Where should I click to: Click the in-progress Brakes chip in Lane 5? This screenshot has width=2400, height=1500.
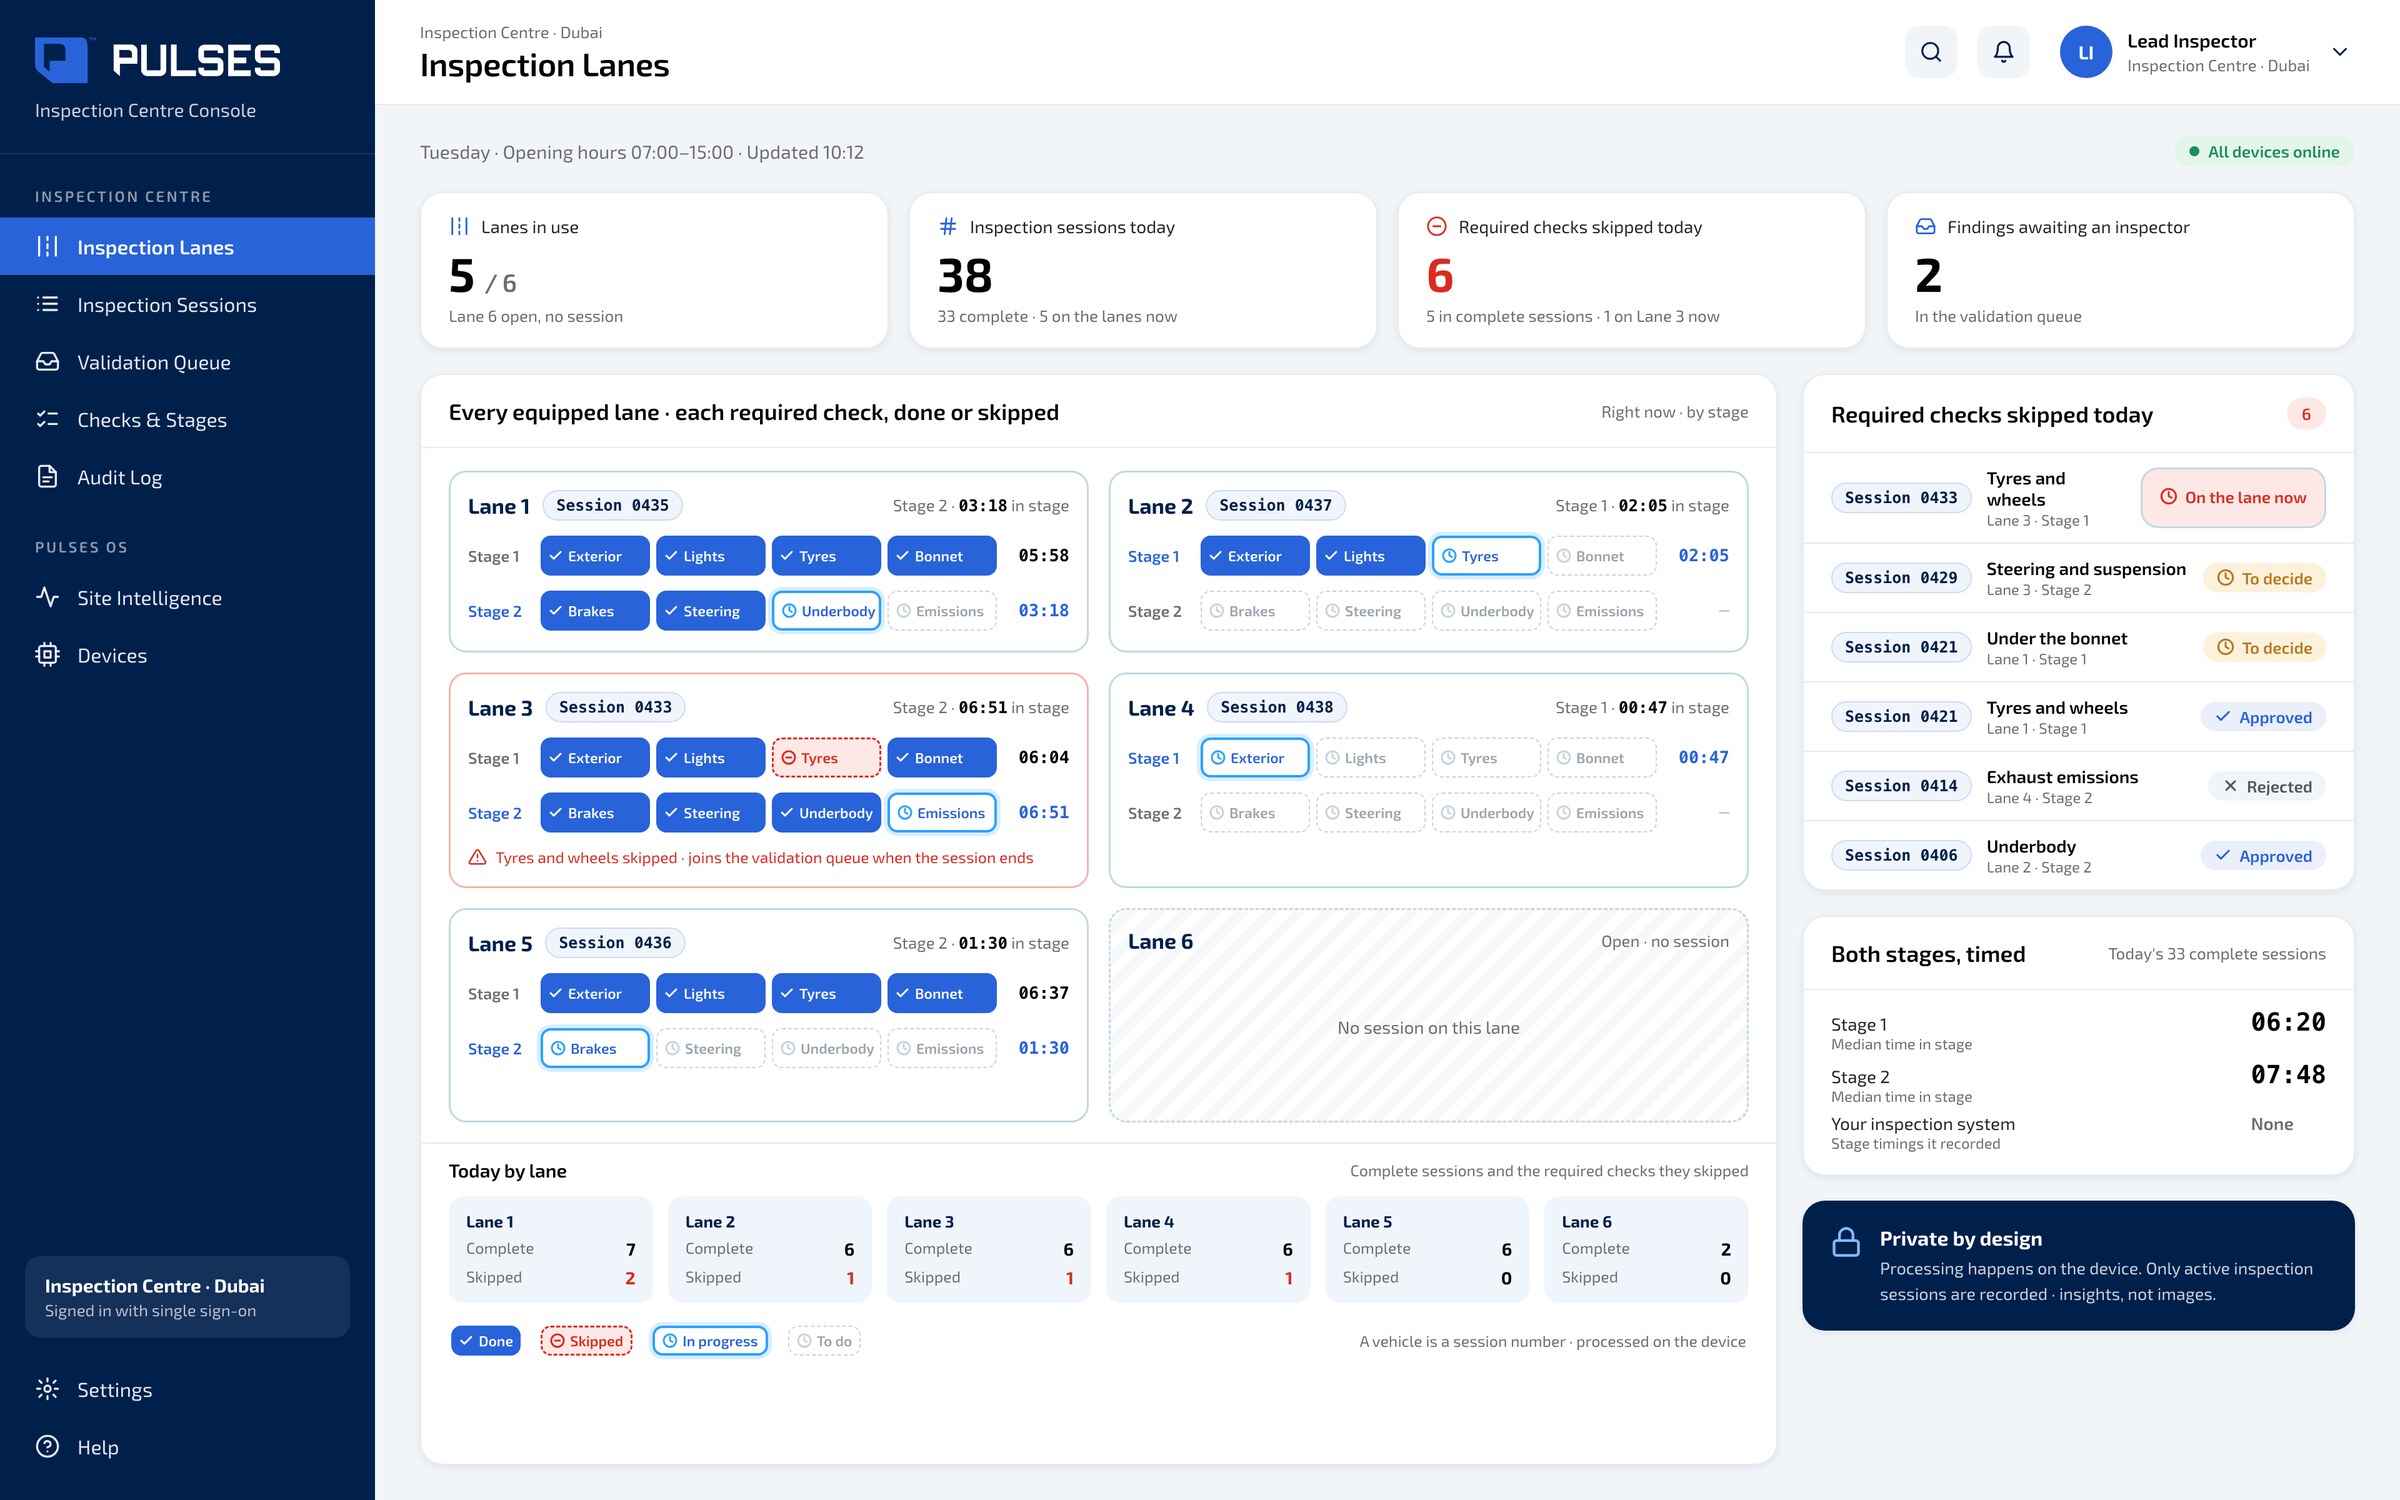[x=595, y=1048]
